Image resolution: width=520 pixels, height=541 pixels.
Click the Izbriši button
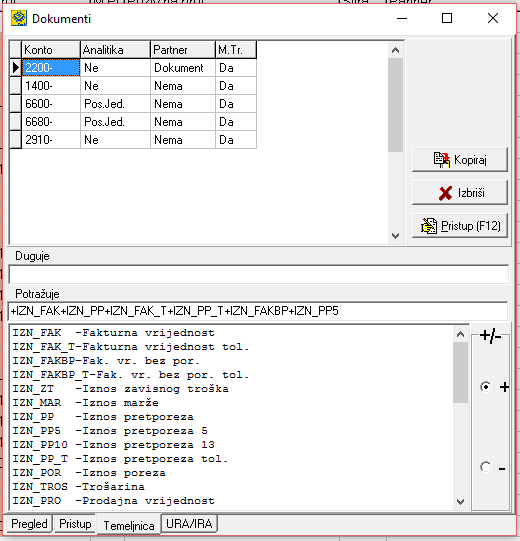tap(460, 193)
